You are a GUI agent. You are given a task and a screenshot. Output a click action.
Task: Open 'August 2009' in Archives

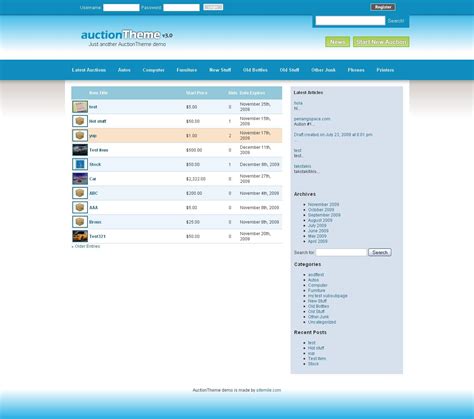click(x=320, y=220)
